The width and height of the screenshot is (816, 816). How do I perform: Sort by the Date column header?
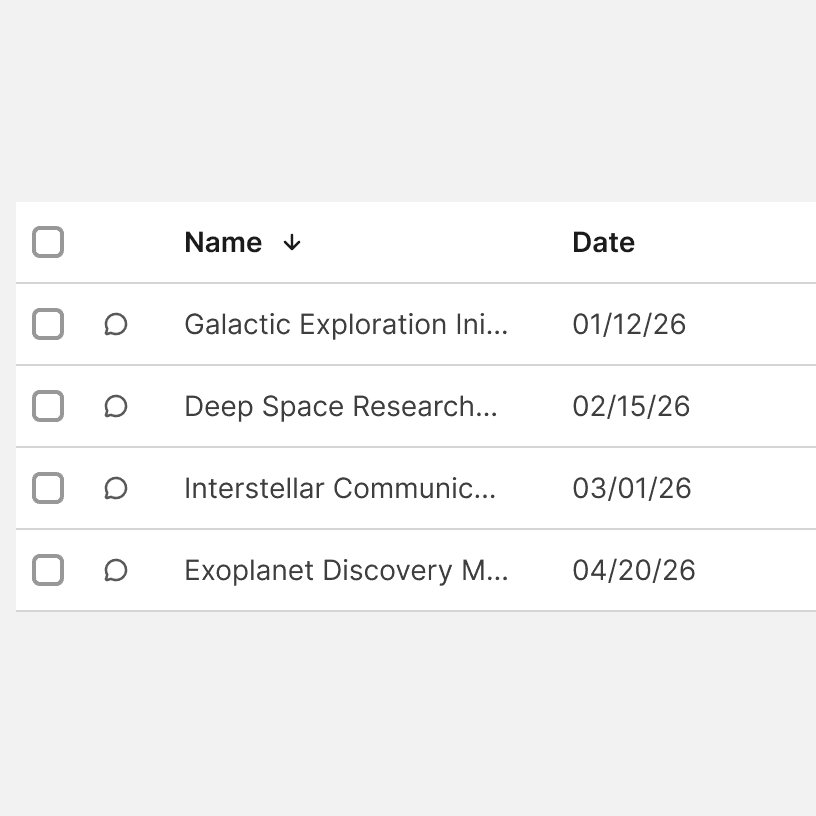(x=603, y=243)
